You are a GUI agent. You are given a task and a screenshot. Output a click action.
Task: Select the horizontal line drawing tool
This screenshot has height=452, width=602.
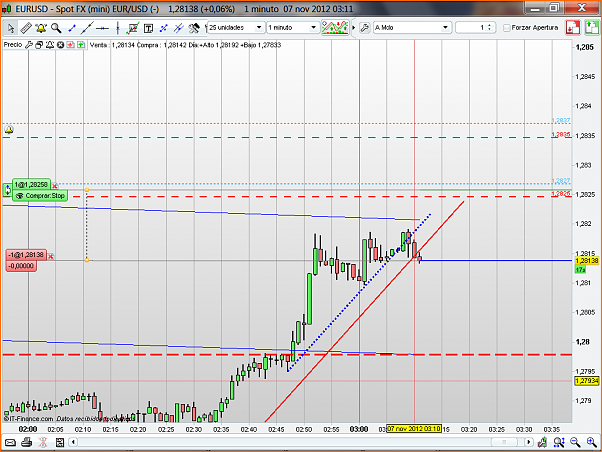[x=102, y=28]
